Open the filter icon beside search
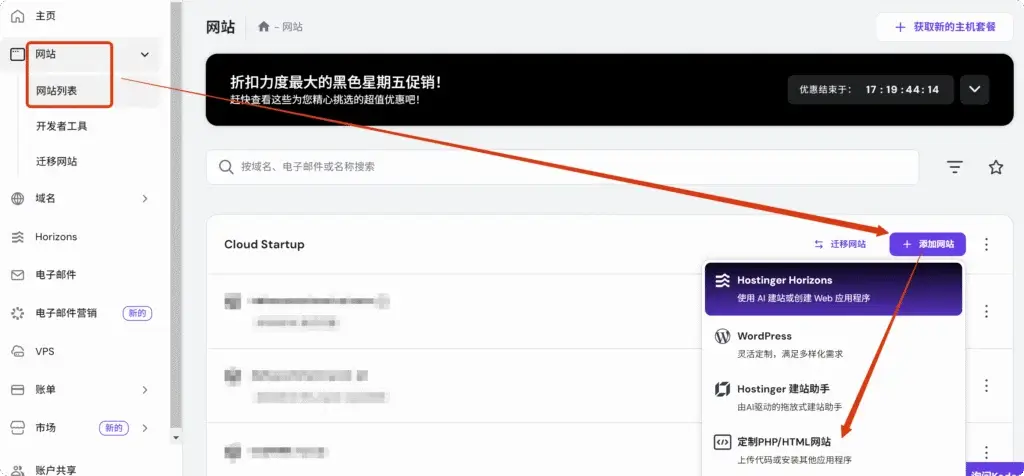Image resolution: width=1024 pixels, height=476 pixels. 955,167
